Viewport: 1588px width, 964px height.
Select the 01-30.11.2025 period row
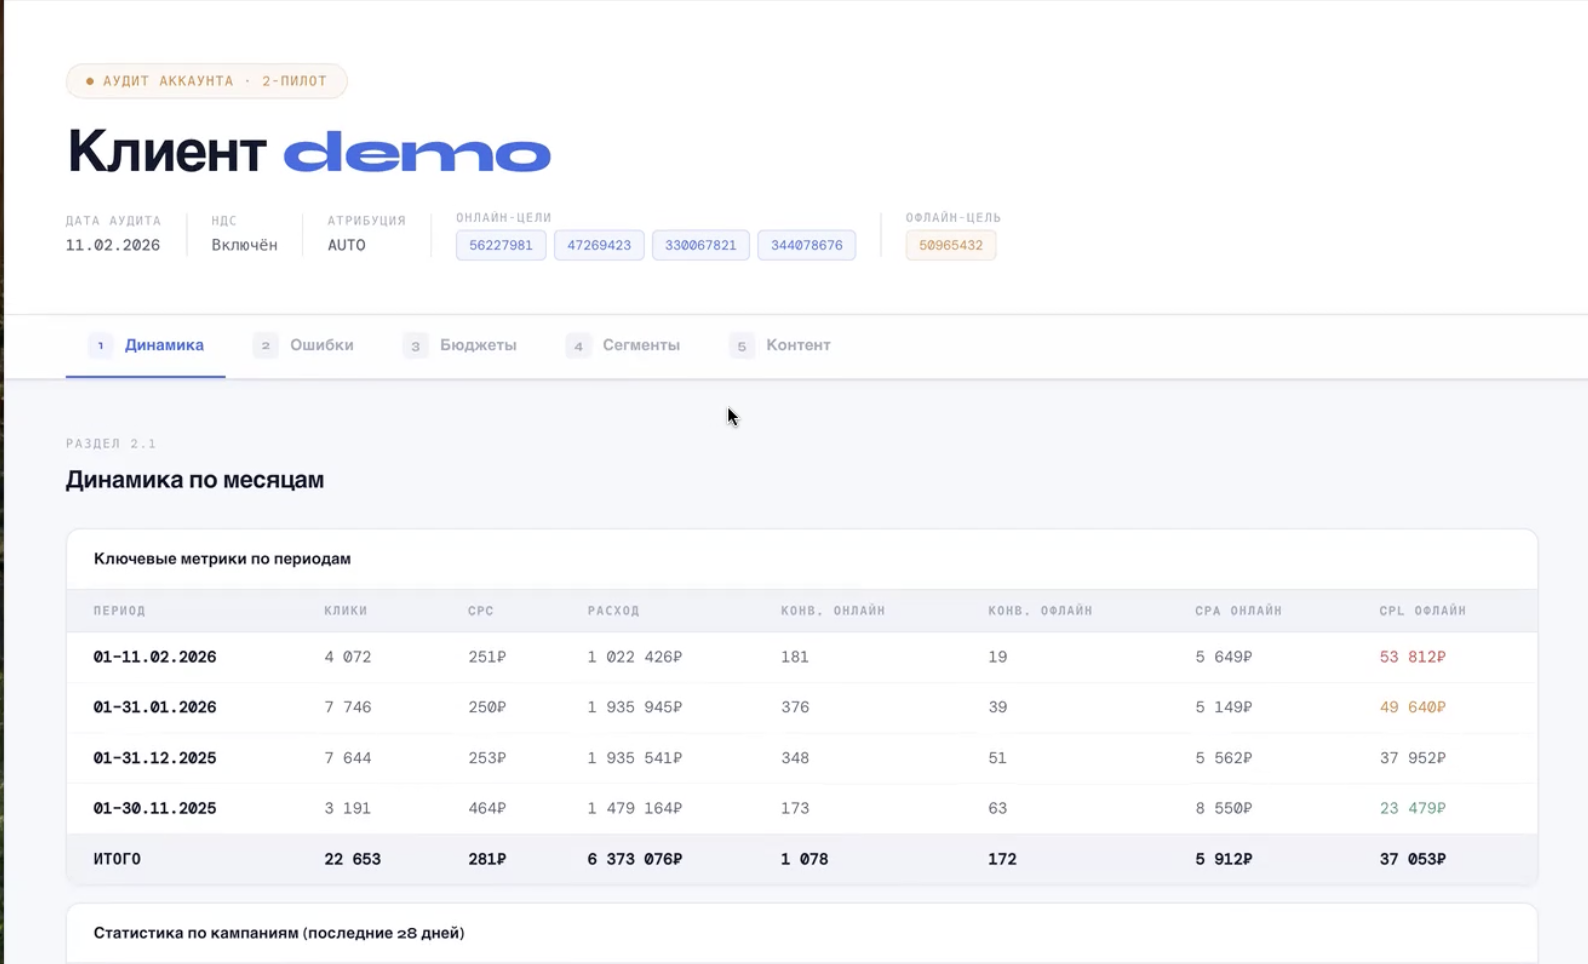(x=155, y=808)
